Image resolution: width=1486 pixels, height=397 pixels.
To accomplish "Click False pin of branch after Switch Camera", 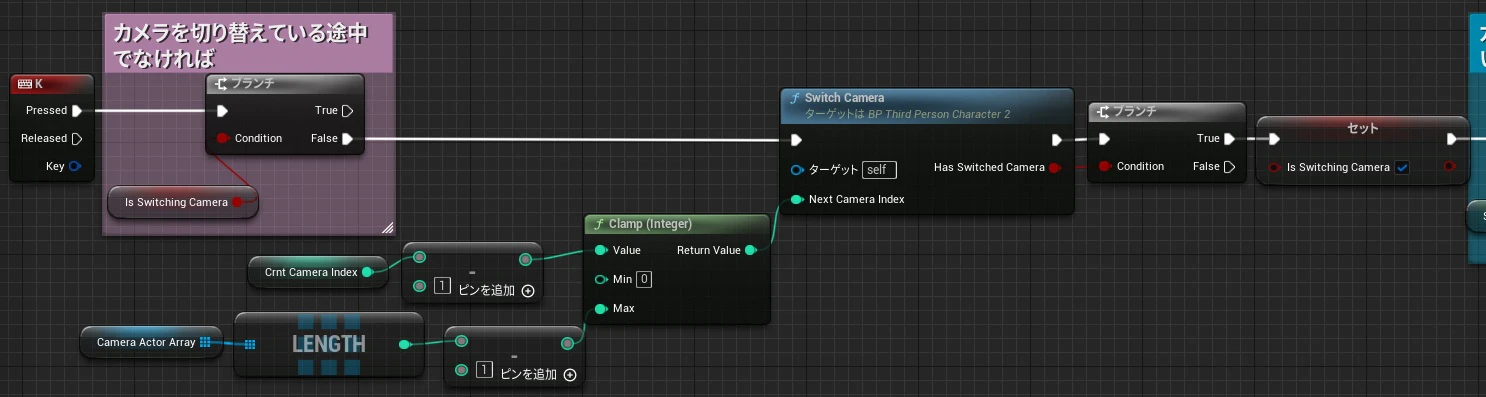I will (x=1229, y=166).
